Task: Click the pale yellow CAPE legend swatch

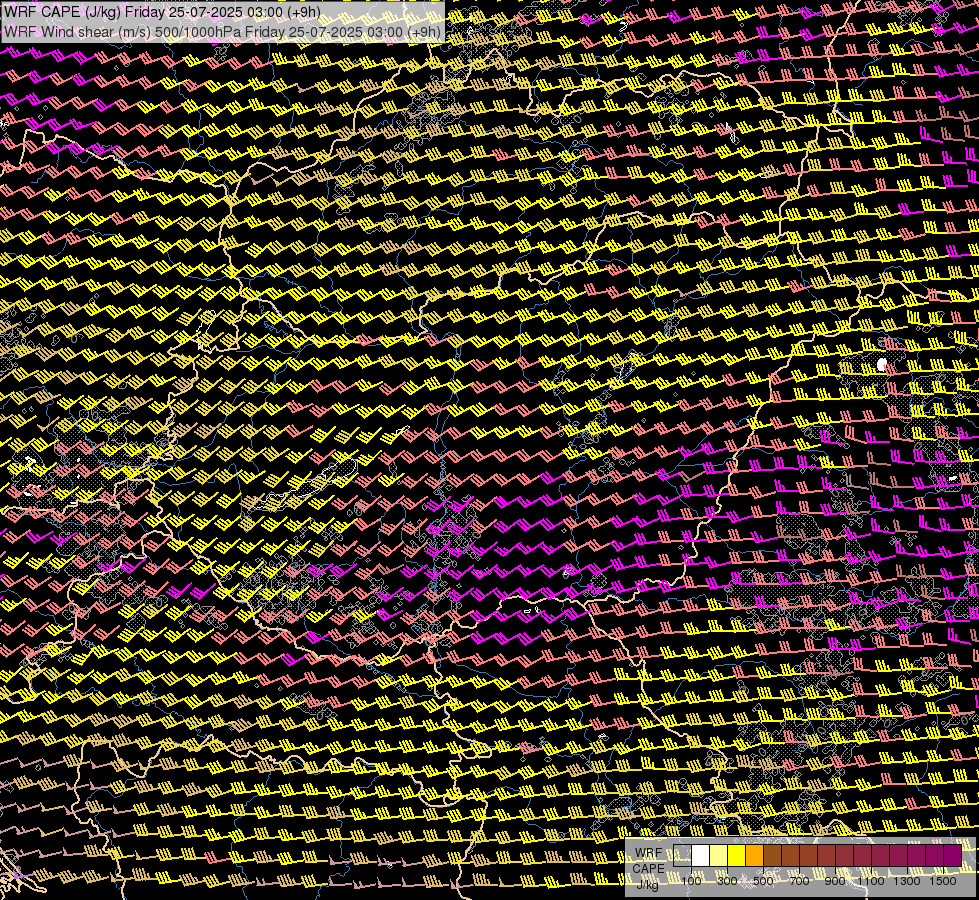Action: pos(719,855)
